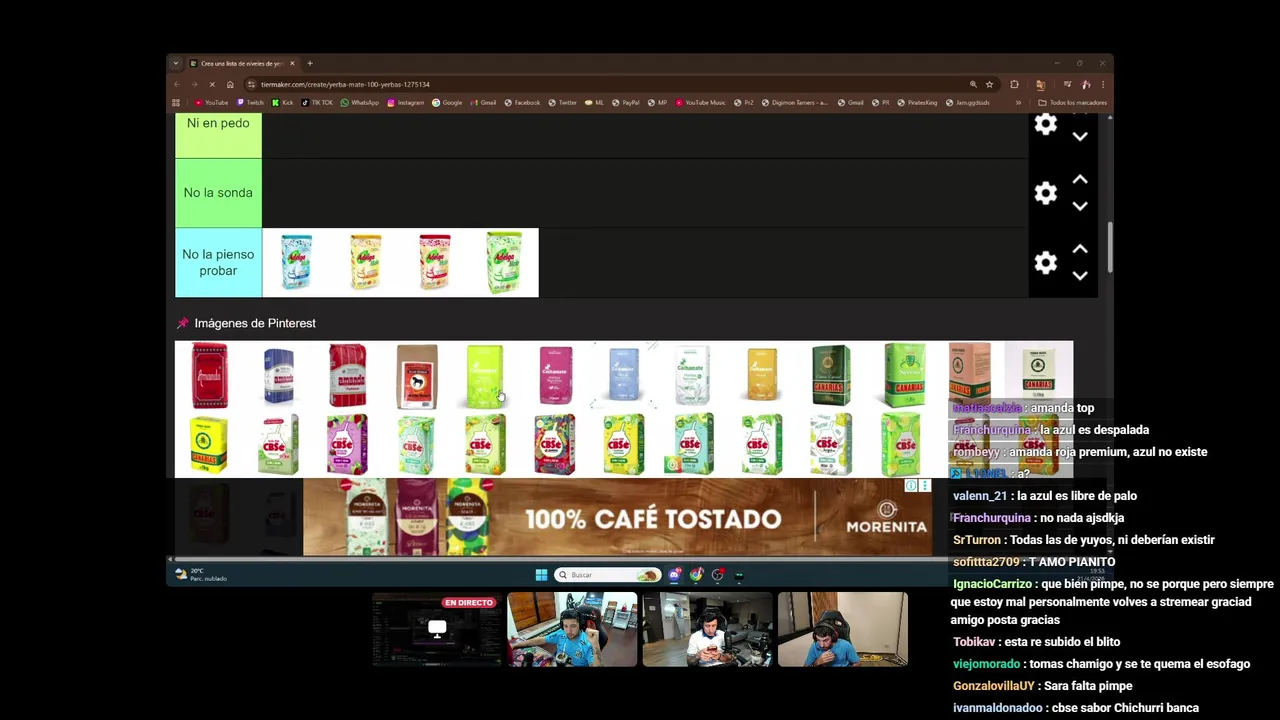Pick the pink Cachamate package
This screenshot has height=720, width=1280.
tap(555, 375)
